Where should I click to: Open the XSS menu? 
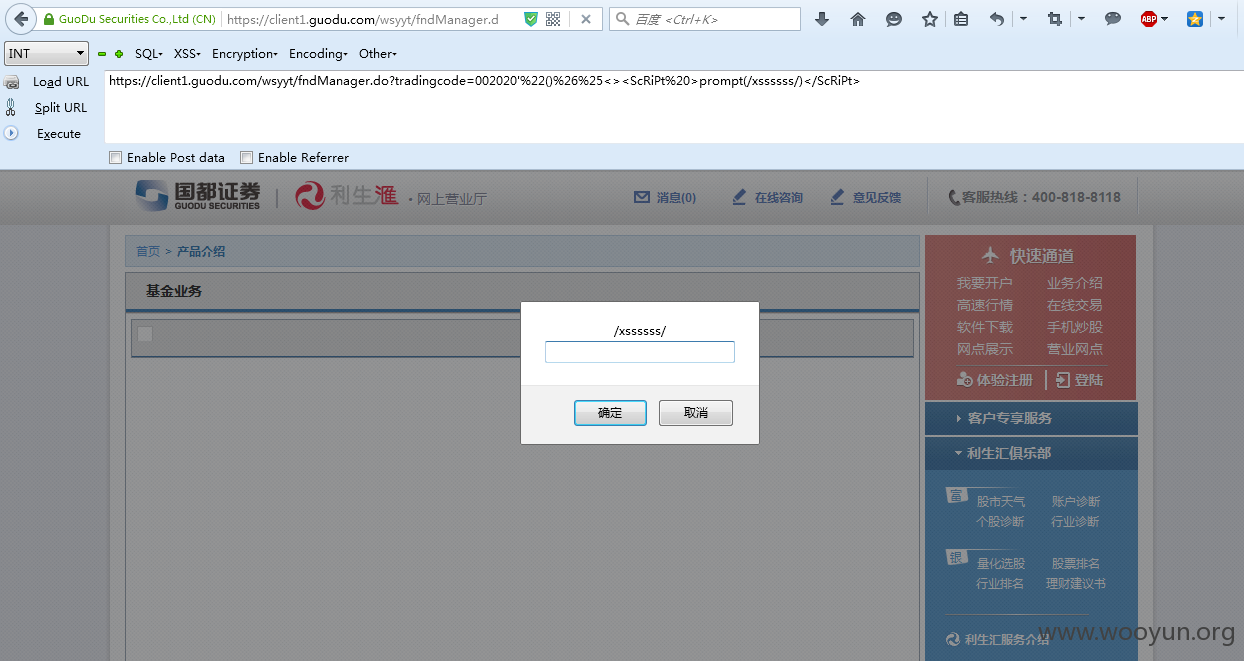[x=187, y=54]
